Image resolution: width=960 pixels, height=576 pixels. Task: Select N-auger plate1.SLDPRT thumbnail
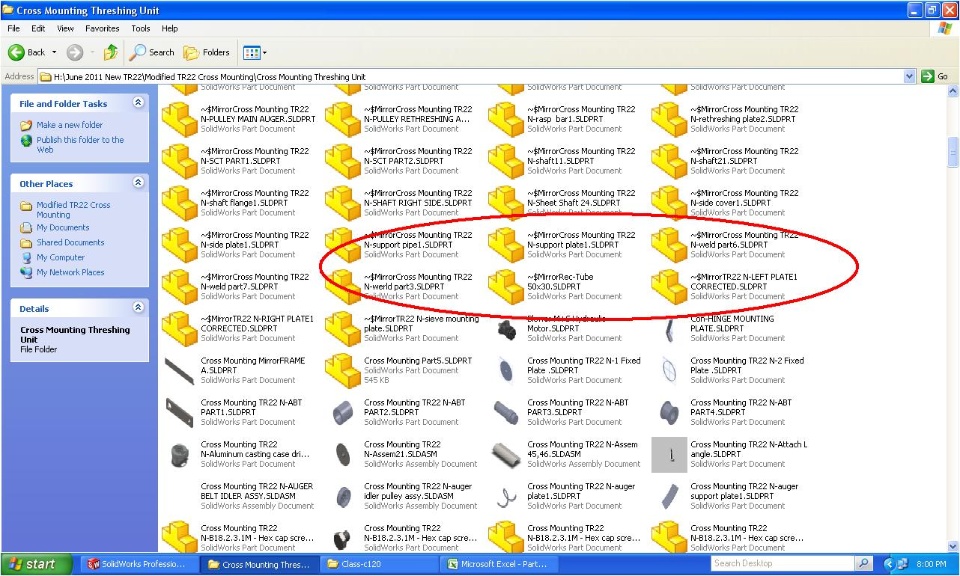coord(506,496)
